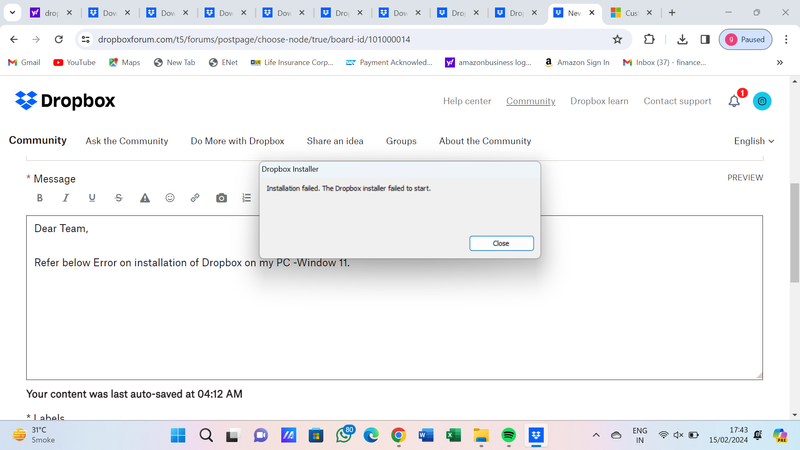This screenshot has height=450, width=800.
Task: Reload the current page
Action: pos(59,39)
